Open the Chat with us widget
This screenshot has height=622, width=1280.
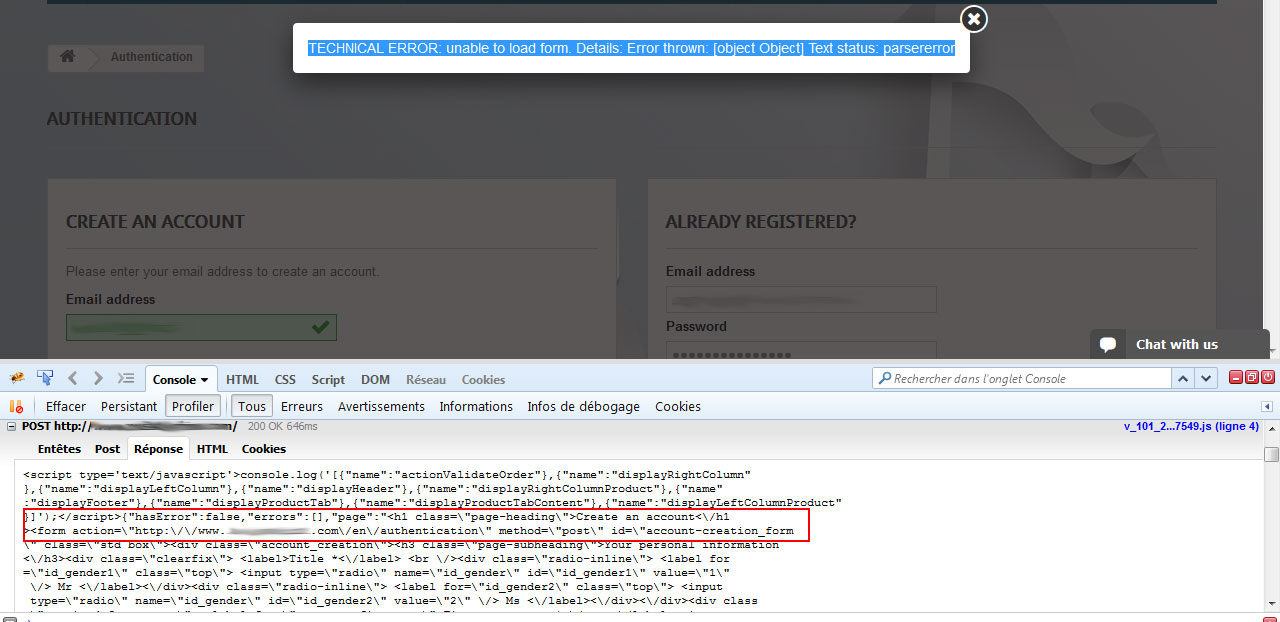click(1179, 344)
